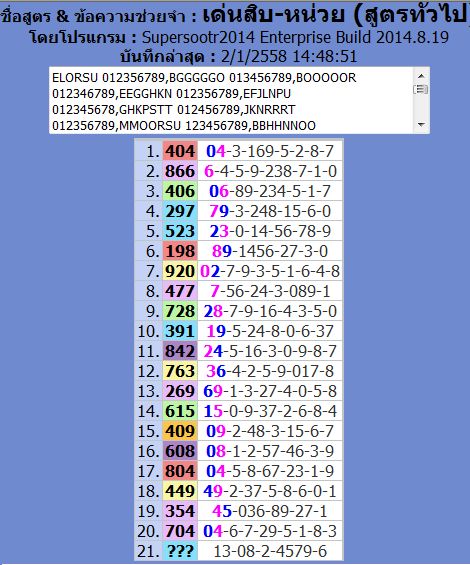
Task: Click the cyan ??? cell in row 21
Action: 180,551
